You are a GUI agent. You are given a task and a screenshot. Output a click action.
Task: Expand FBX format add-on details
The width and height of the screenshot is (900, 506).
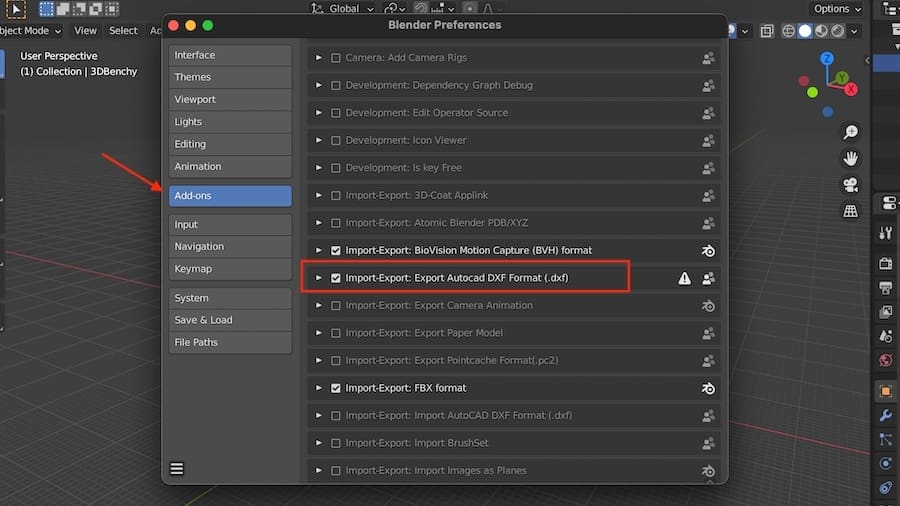[319, 388]
